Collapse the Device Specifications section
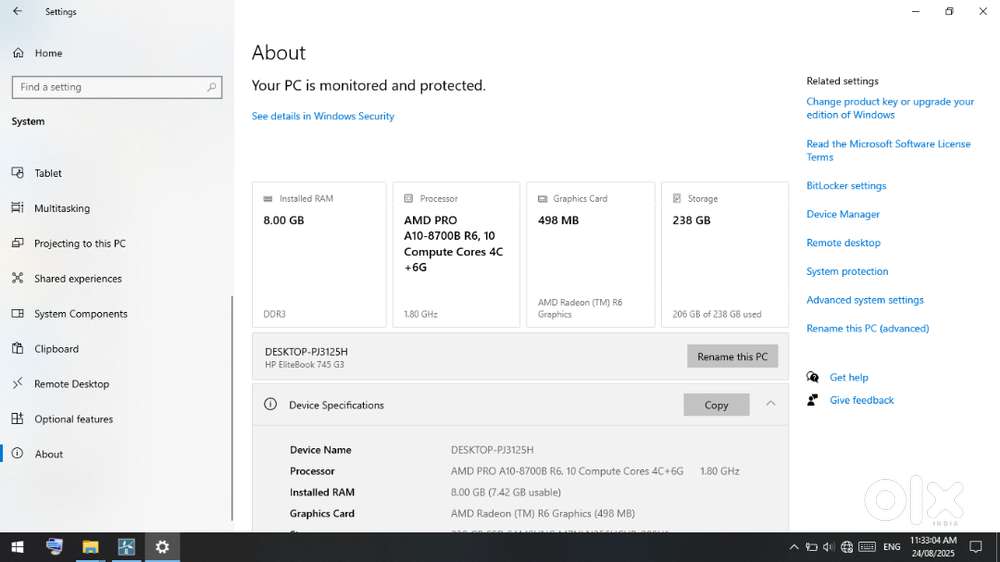Screen dimensions: 1000x562 [x=770, y=404]
